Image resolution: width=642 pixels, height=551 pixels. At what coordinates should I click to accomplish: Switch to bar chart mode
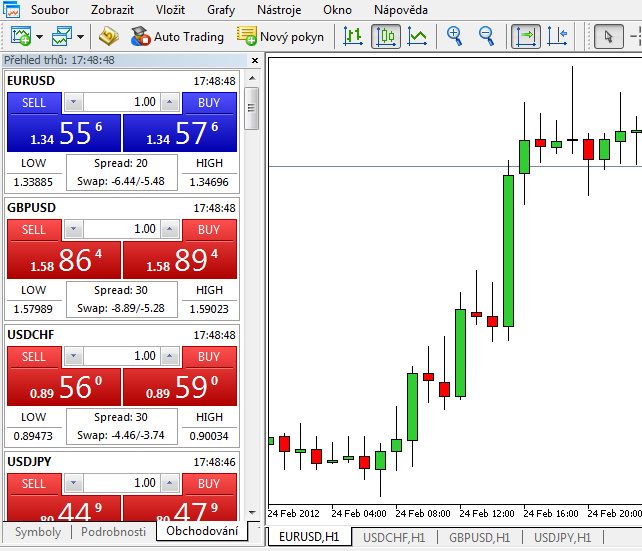(x=353, y=36)
